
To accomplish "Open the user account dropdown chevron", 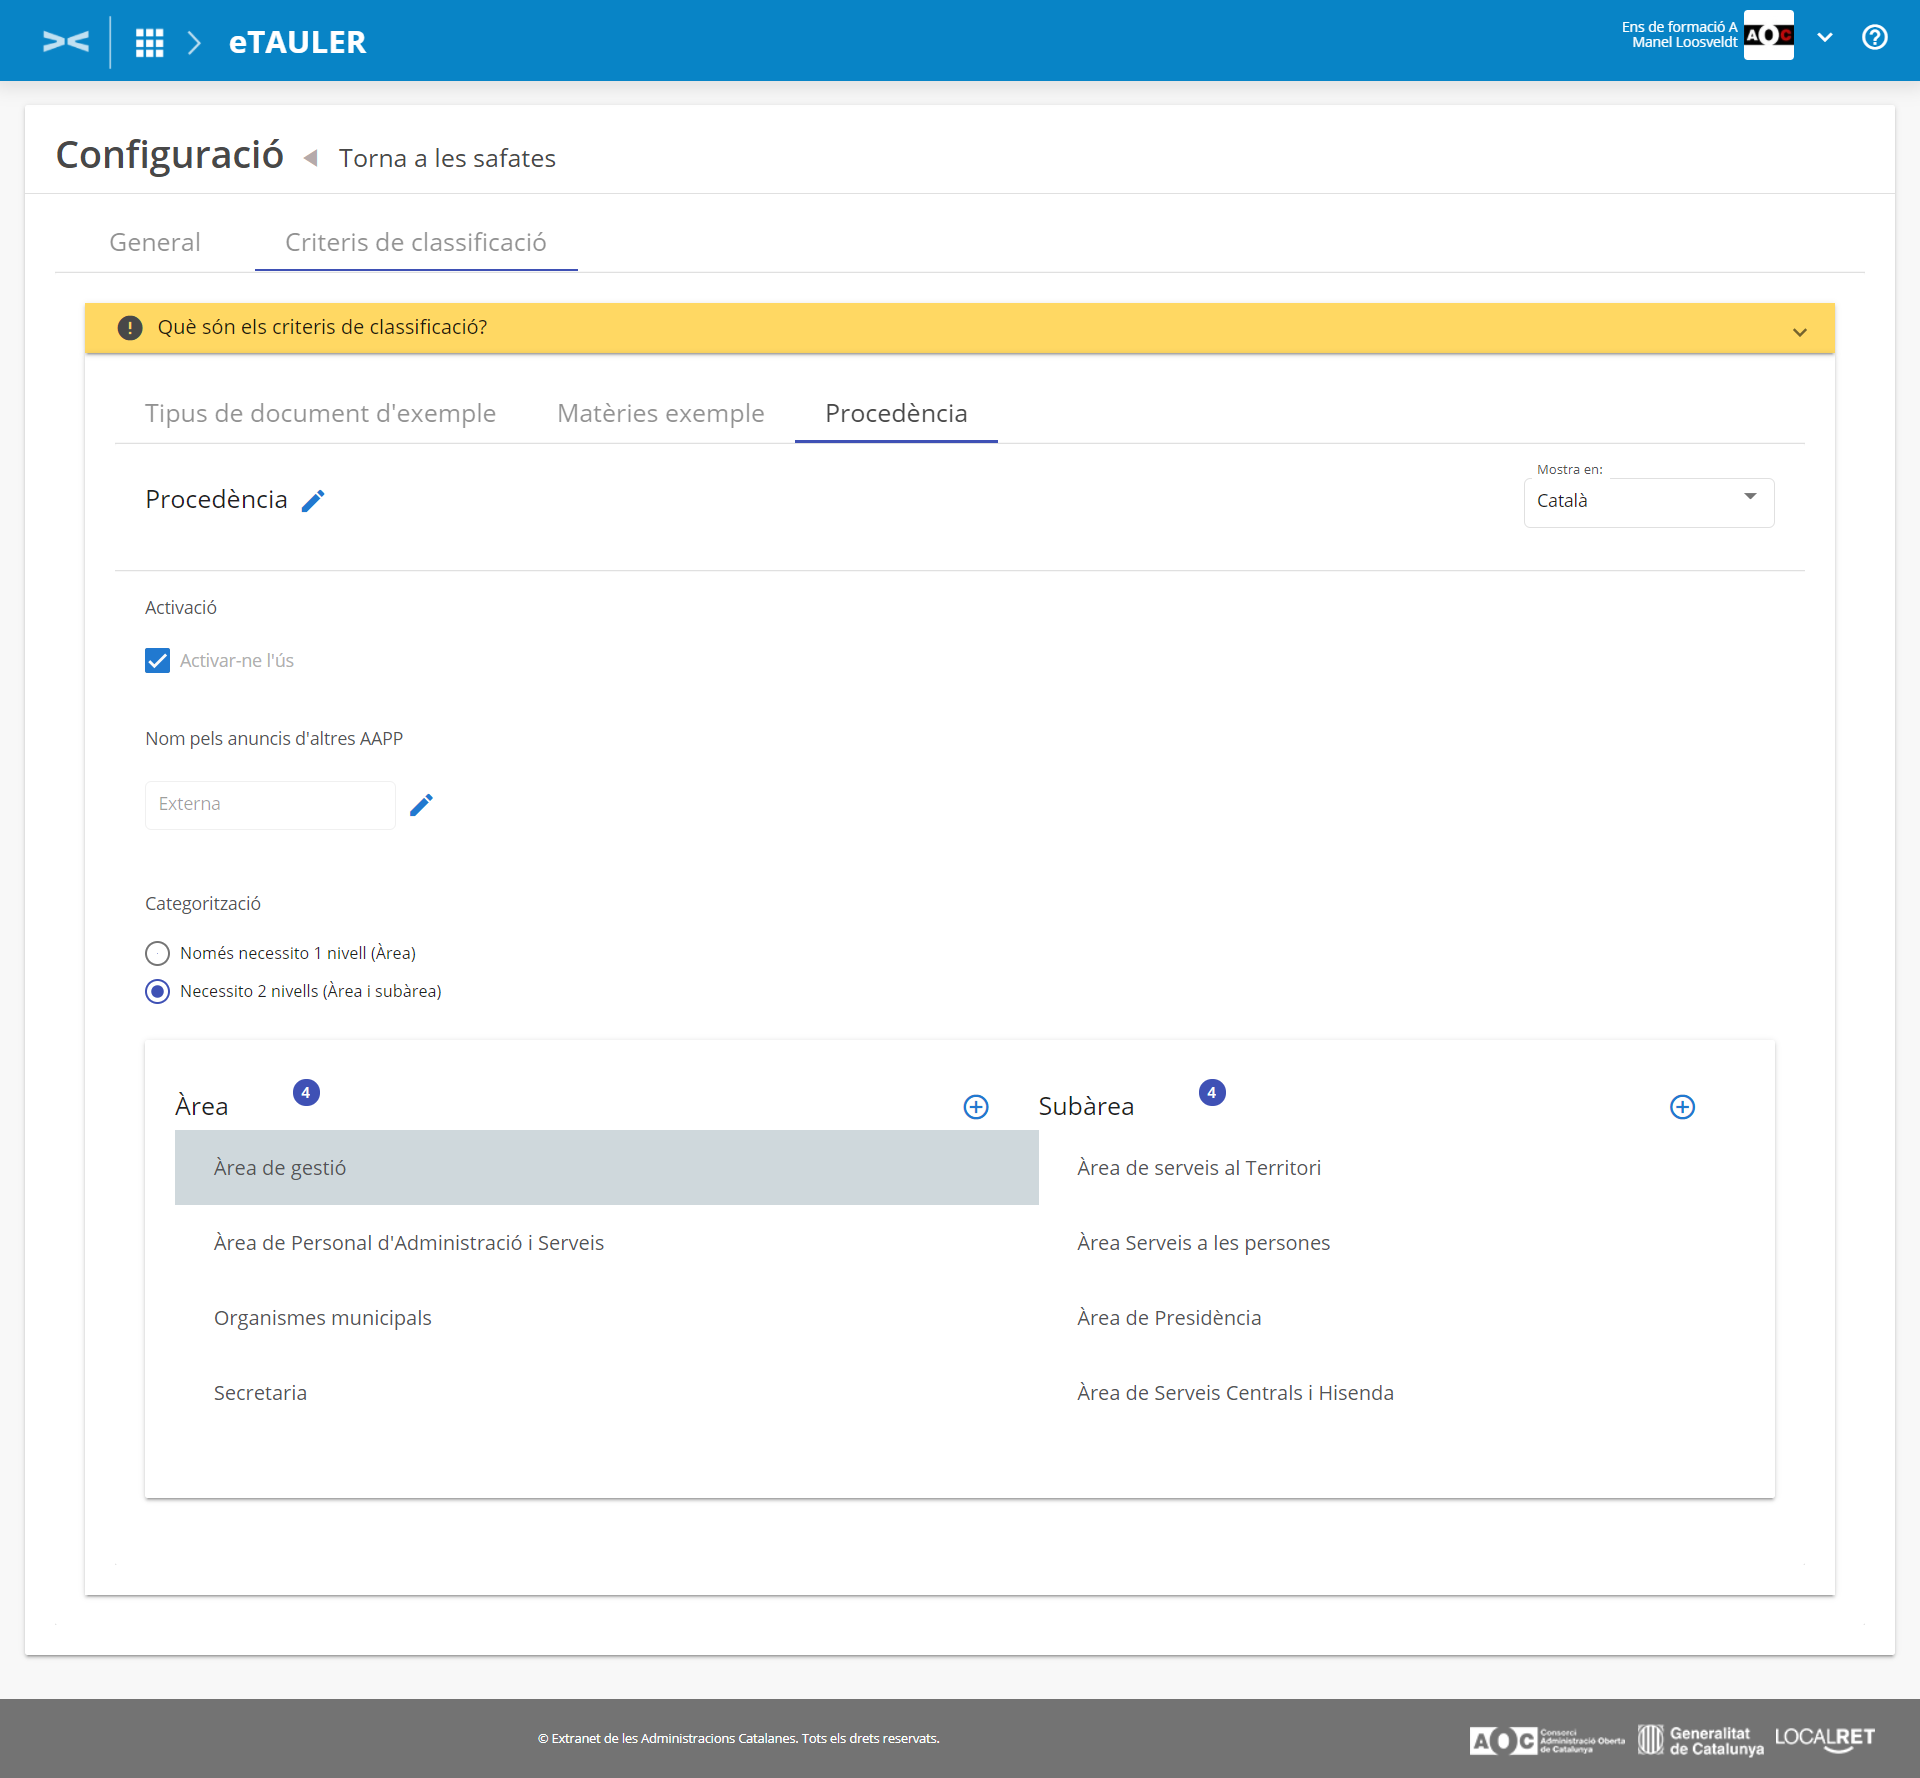I will click(x=1825, y=38).
